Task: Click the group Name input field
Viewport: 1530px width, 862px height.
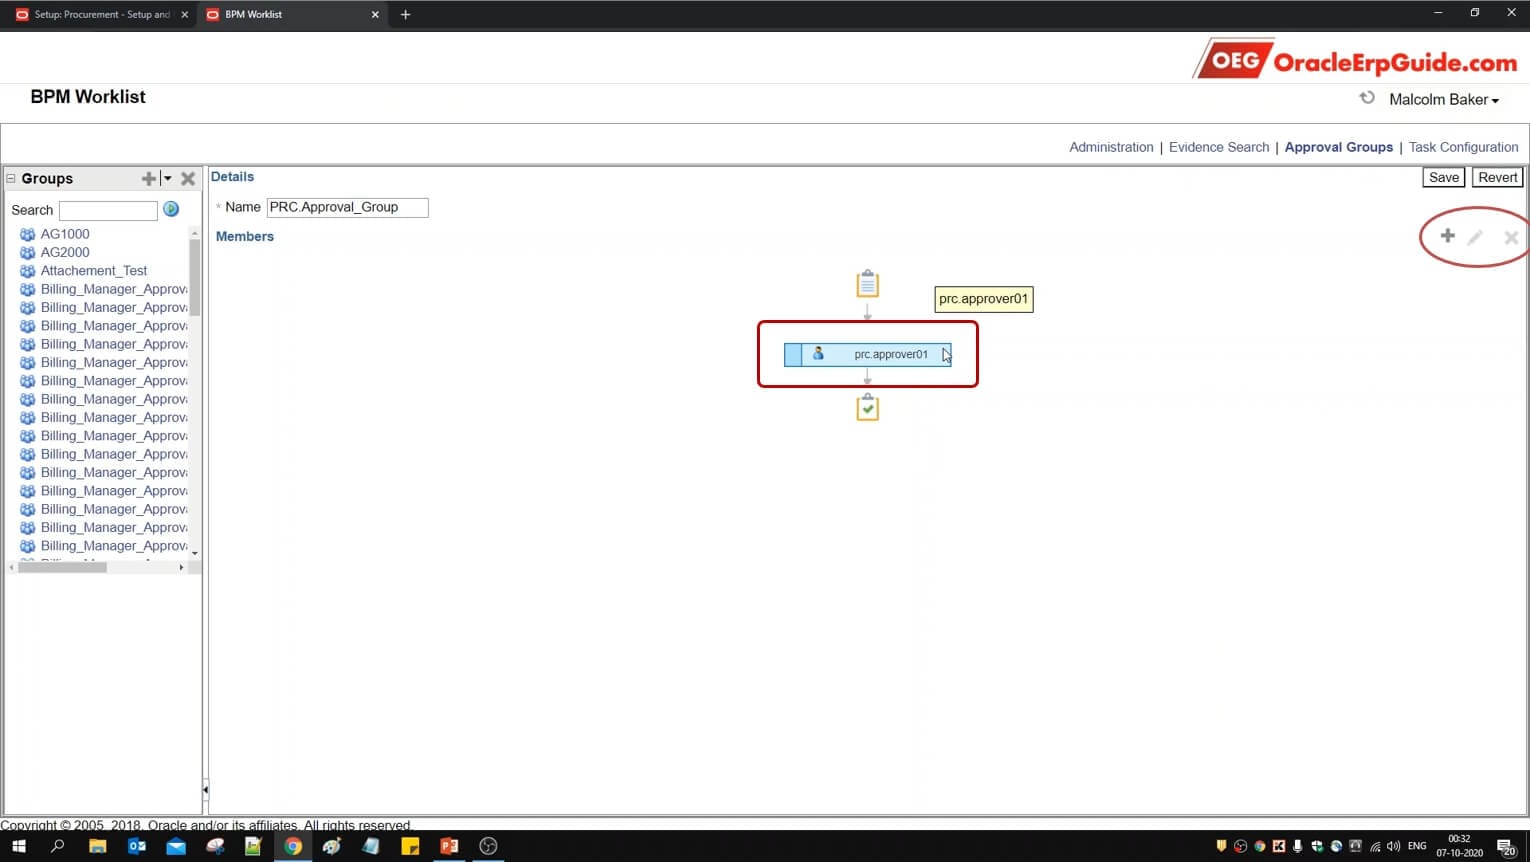Action: click(347, 207)
